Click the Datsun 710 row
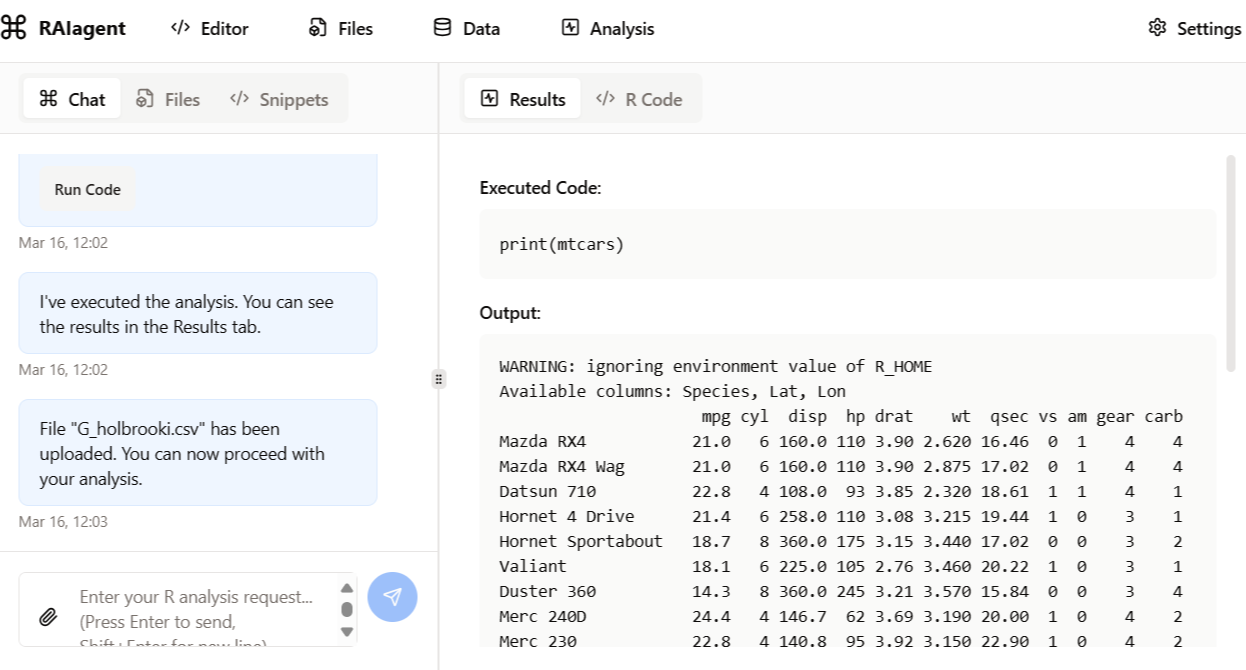 pos(841,491)
